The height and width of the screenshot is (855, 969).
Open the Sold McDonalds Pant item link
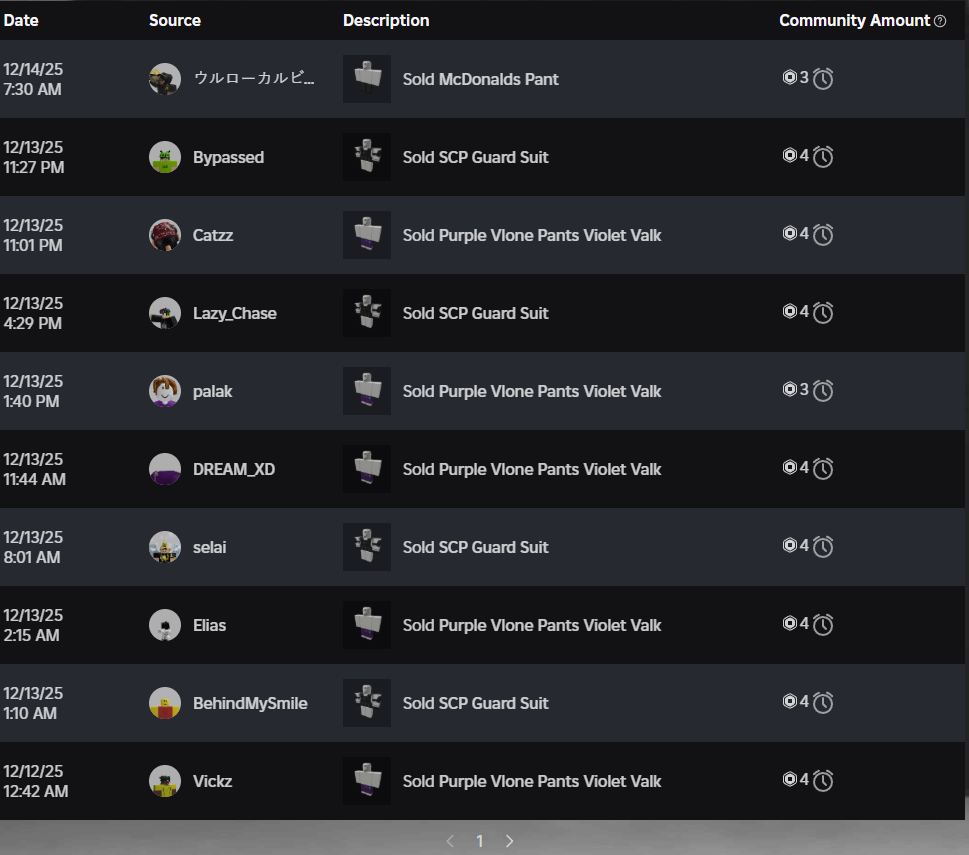coord(480,79)
